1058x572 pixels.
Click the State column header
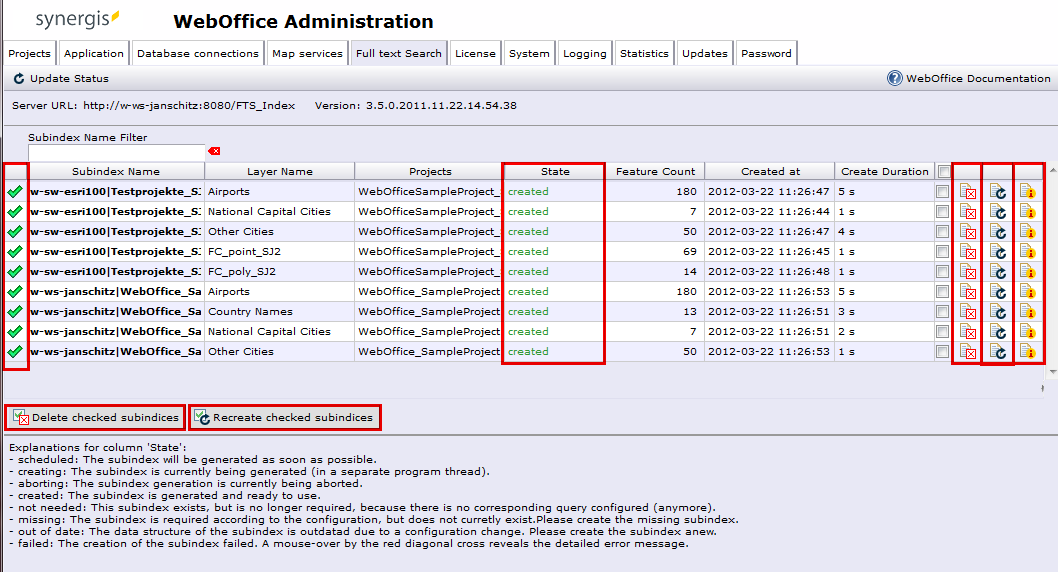(555, 171)
